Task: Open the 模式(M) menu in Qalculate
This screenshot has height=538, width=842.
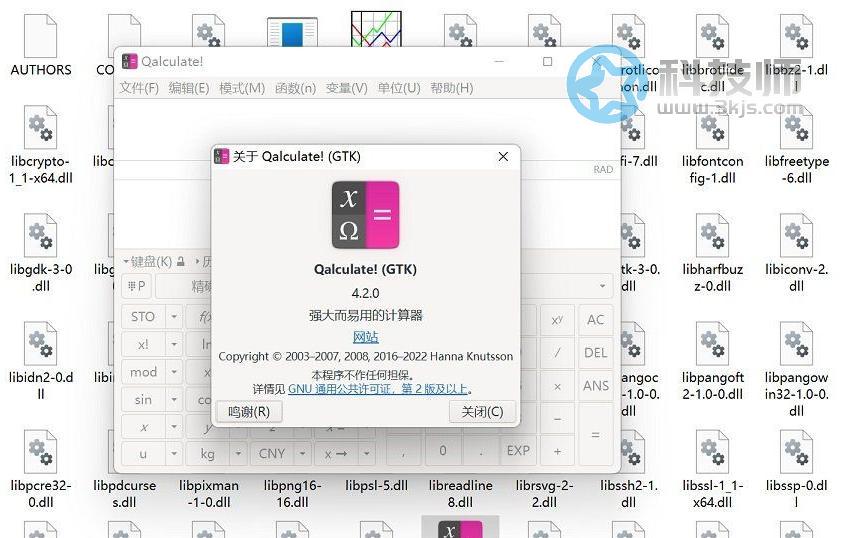Action: (242, 88)
